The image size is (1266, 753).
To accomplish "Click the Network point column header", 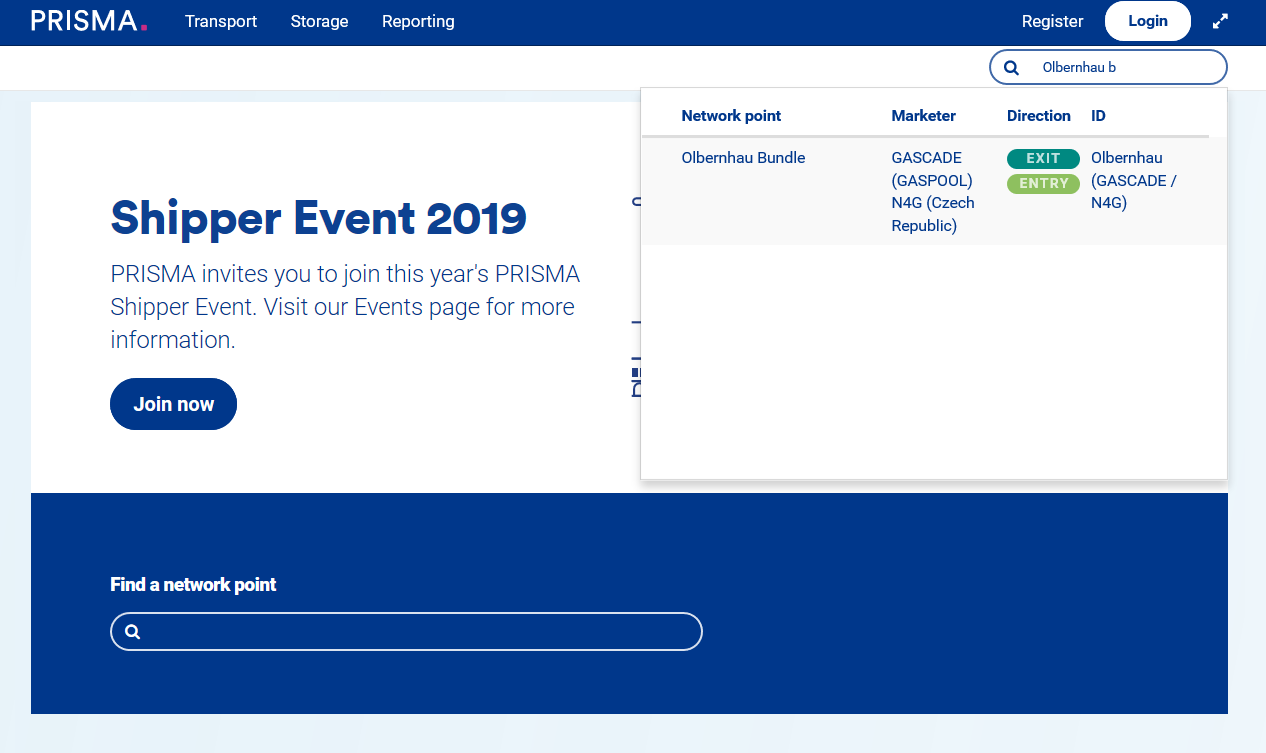I will [x=731, y=116].
